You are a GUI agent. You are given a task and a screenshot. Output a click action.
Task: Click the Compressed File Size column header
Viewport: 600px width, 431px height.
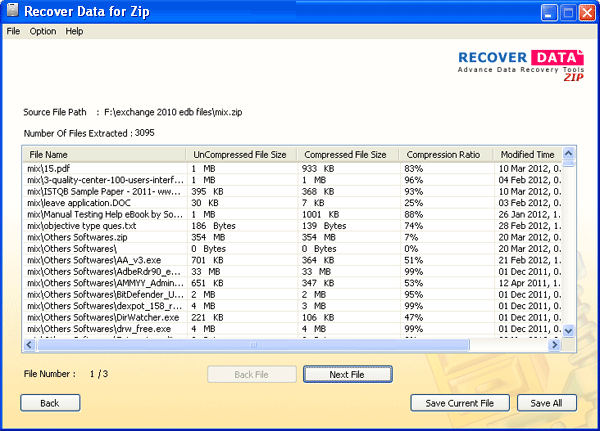pos(345,155)
